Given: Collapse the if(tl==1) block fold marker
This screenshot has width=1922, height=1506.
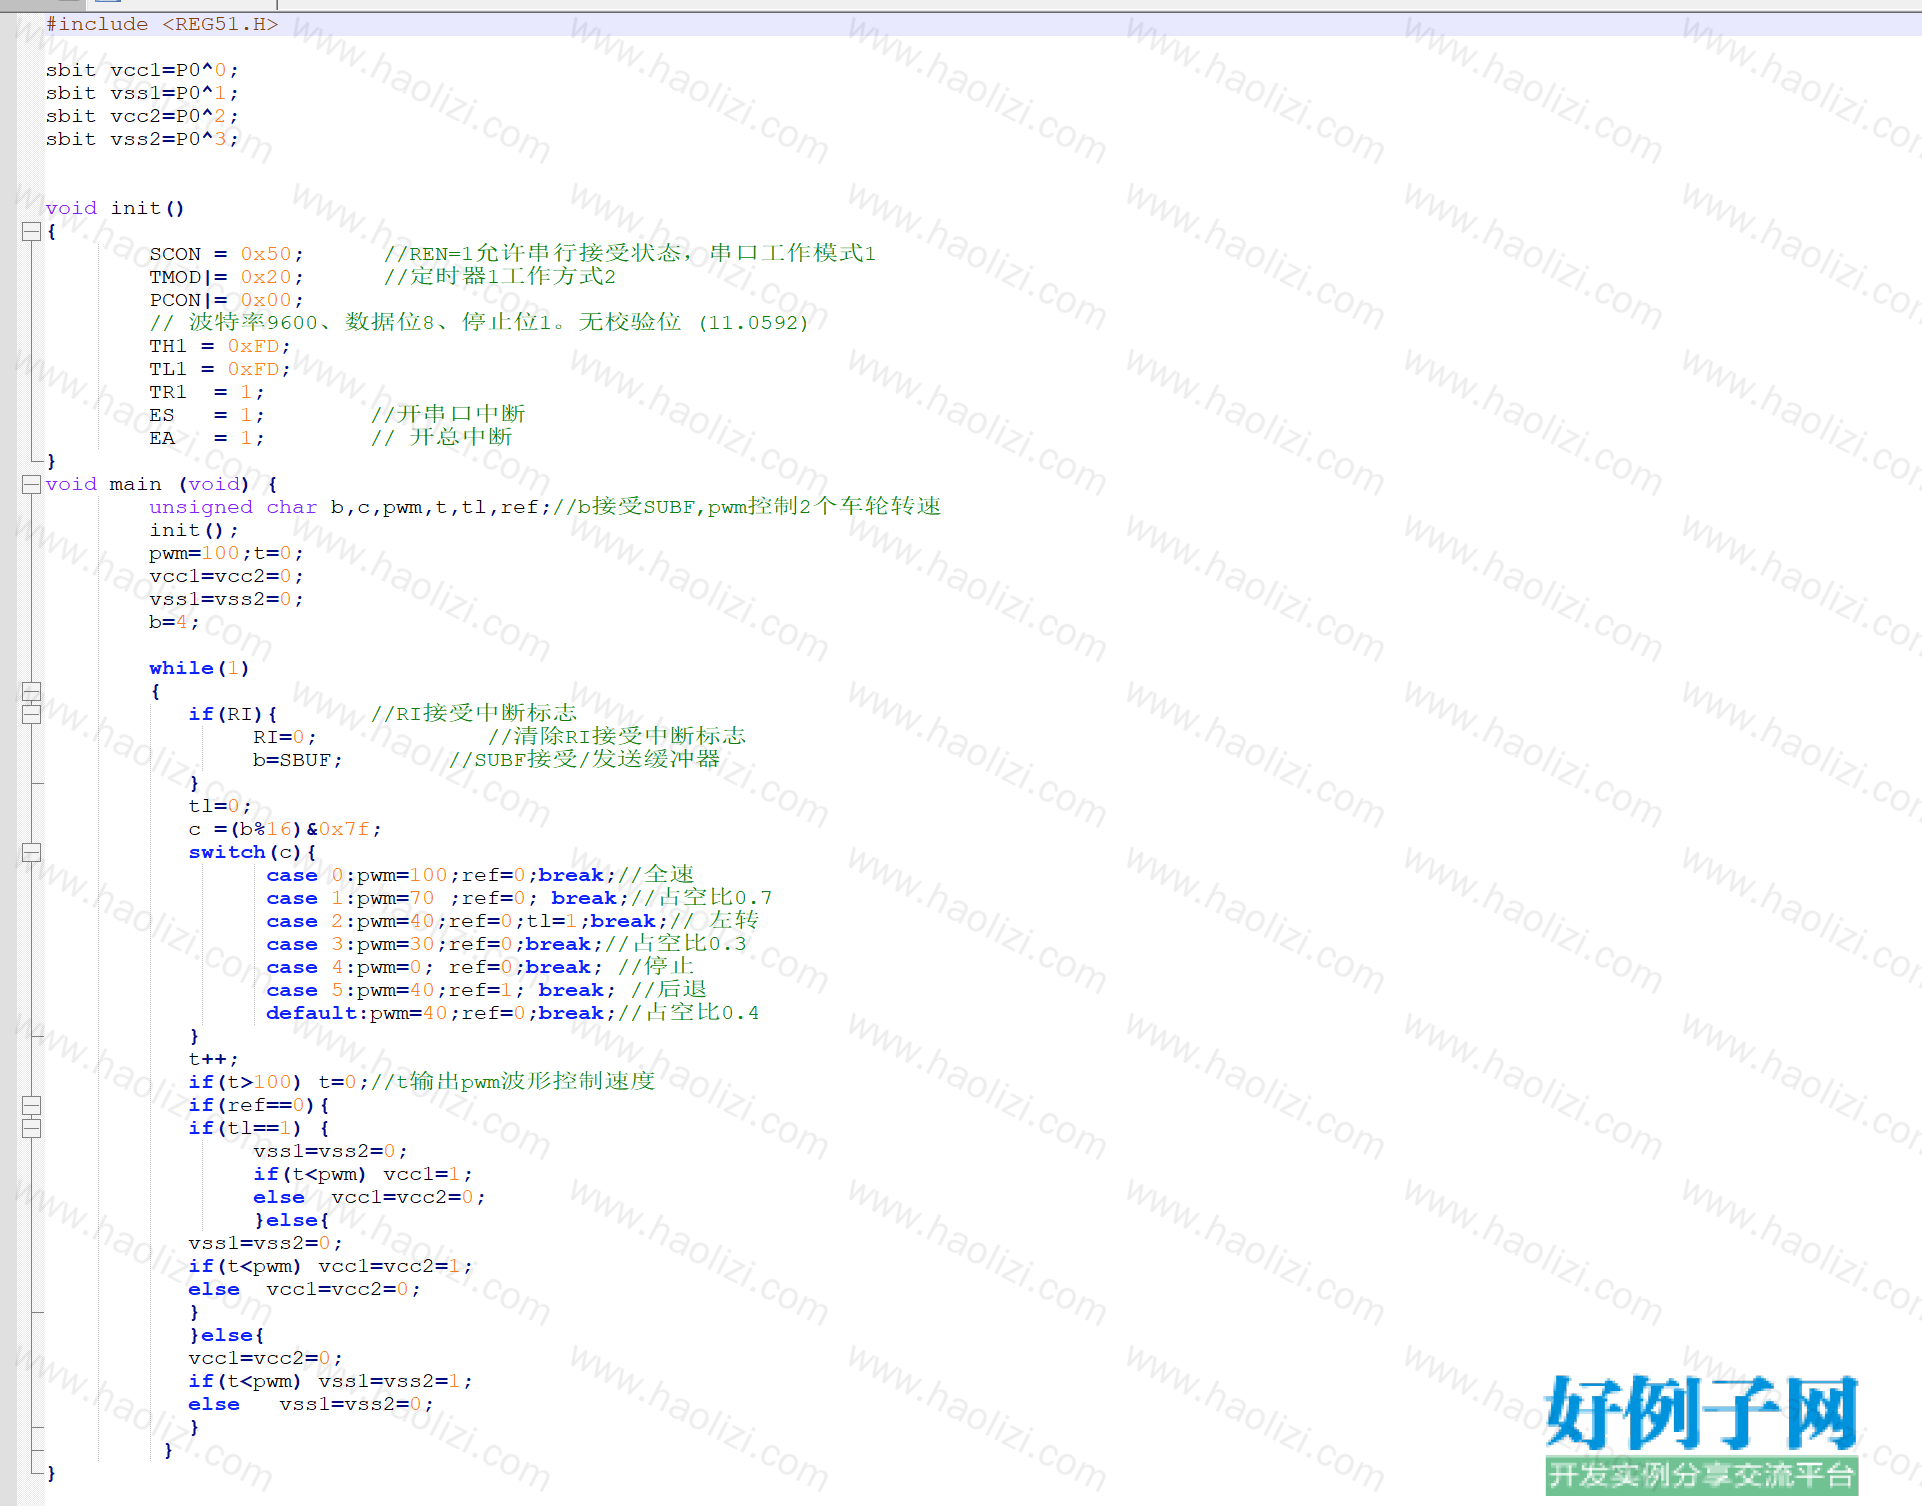Looking at the screenshot, I should pos(31,1128).
